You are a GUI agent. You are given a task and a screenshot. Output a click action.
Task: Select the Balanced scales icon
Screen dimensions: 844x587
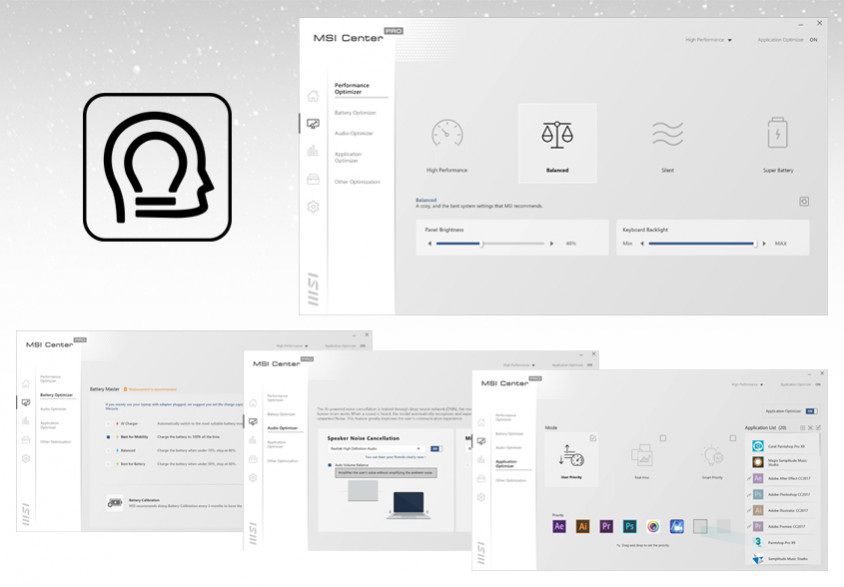[x=557, y=134]
